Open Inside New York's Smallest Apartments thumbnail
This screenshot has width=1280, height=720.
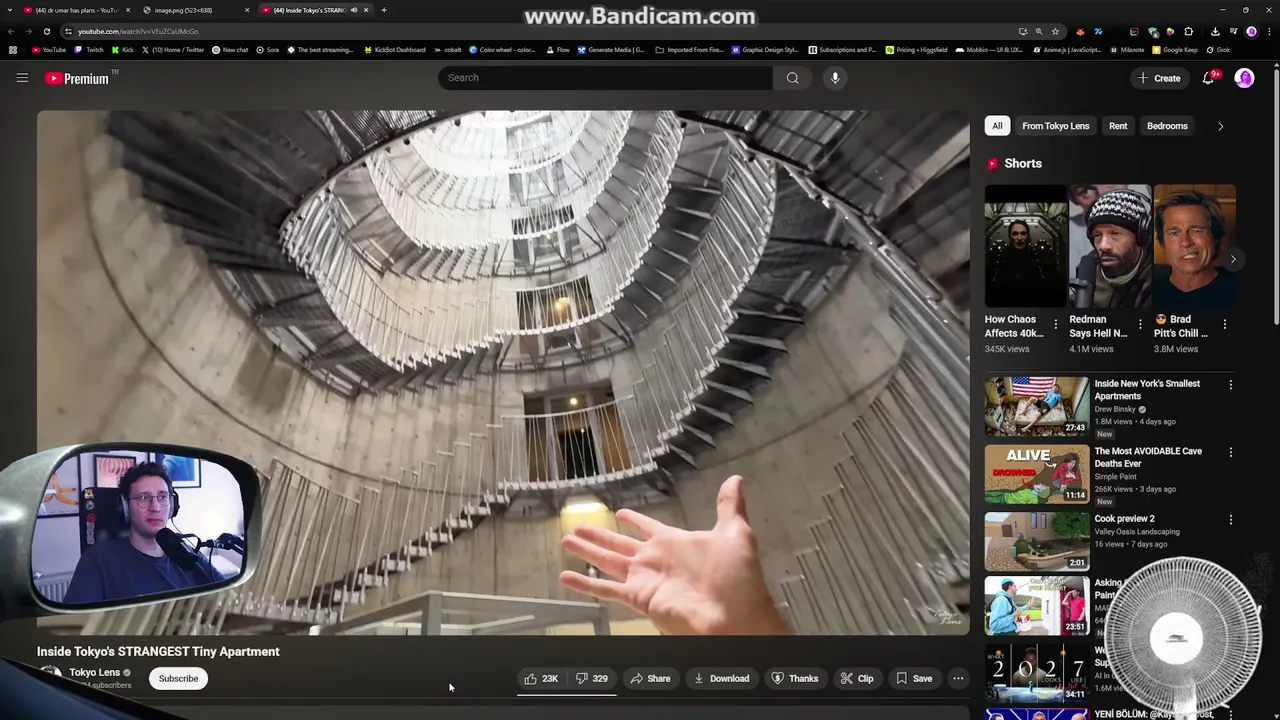[1037, 406]
